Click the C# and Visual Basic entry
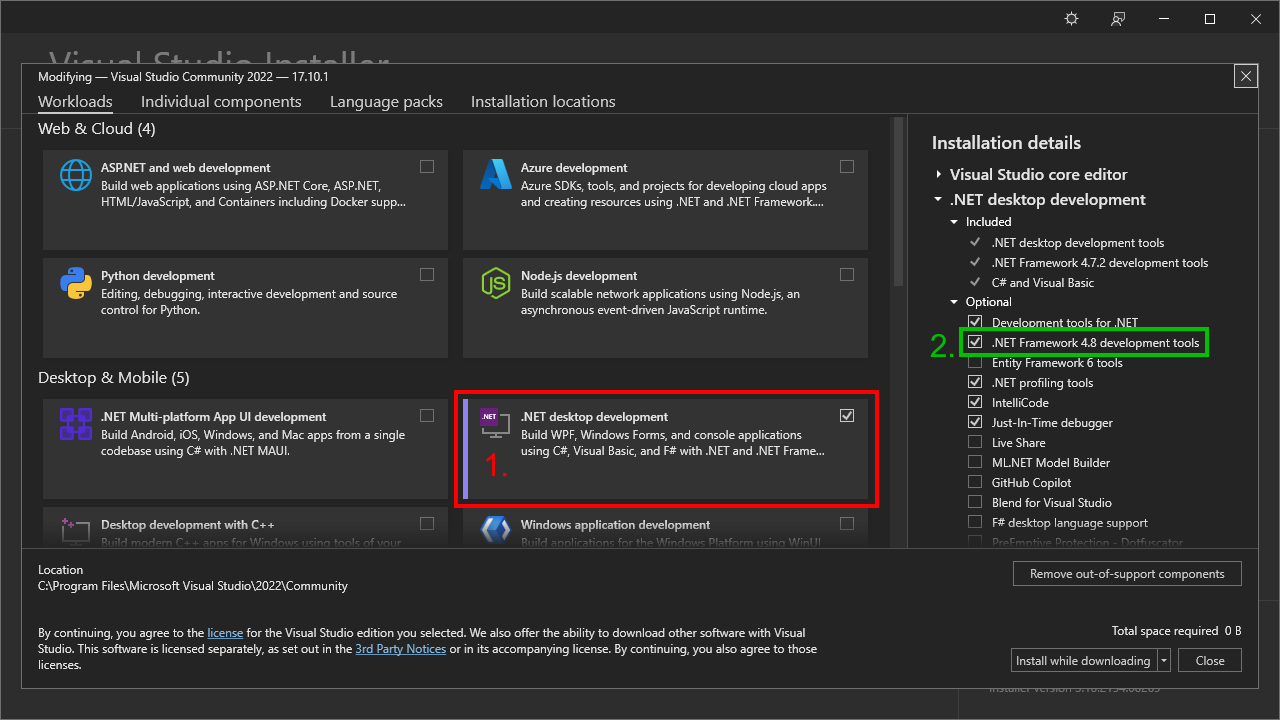This screenshot has height=720, width=1280. (1043, 283)
